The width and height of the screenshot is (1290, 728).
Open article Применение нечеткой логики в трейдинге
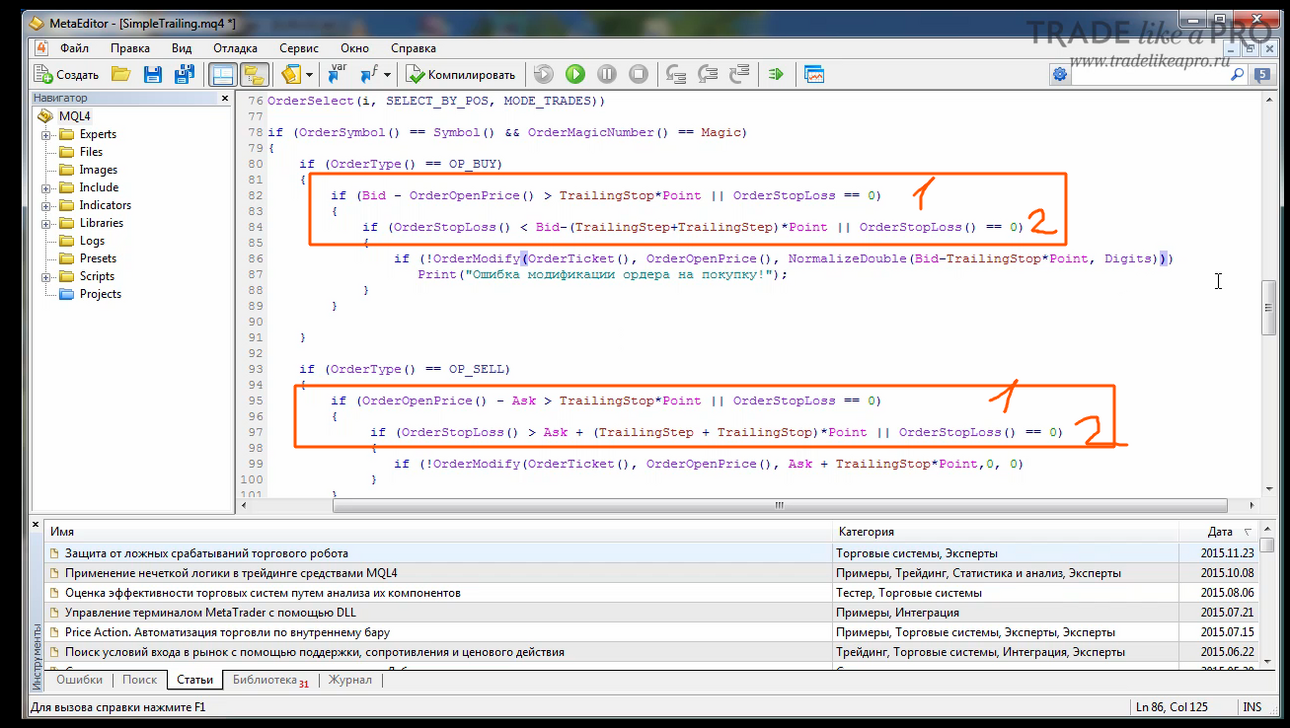pyautogui.click(x=231, y=573)
